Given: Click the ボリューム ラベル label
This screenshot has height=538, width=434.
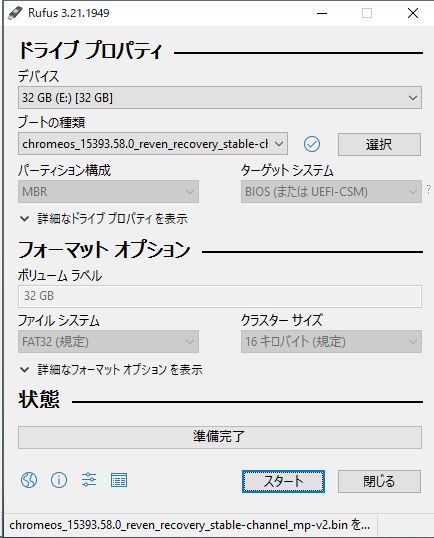Looking at the screenshot, I should pos(60,276).
